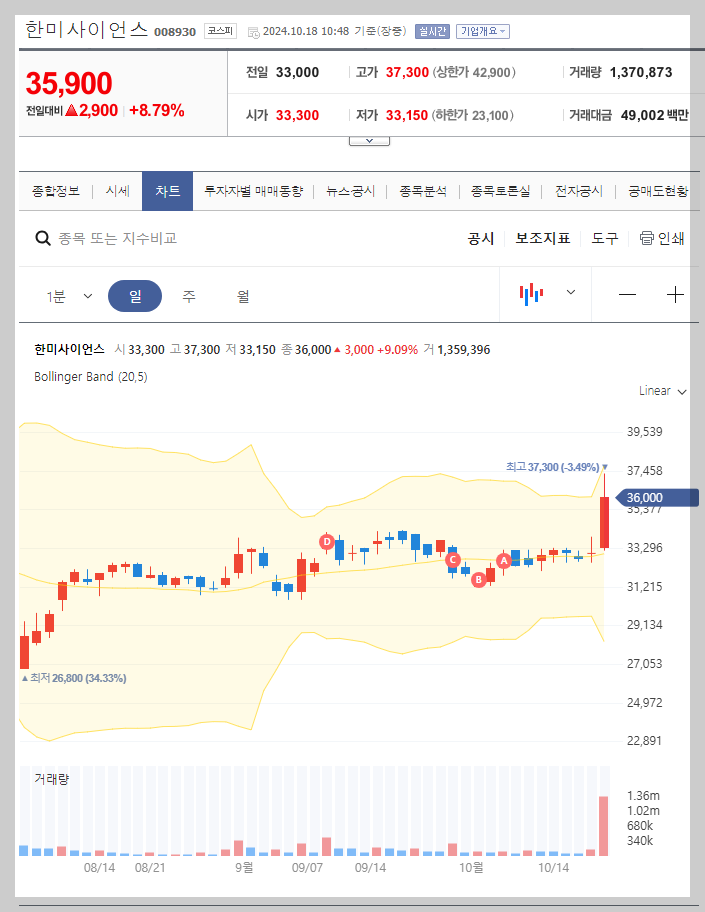Click the D marker on the chart
The height and width of the screenshot is (912, 705).
(x=324, y=542)
